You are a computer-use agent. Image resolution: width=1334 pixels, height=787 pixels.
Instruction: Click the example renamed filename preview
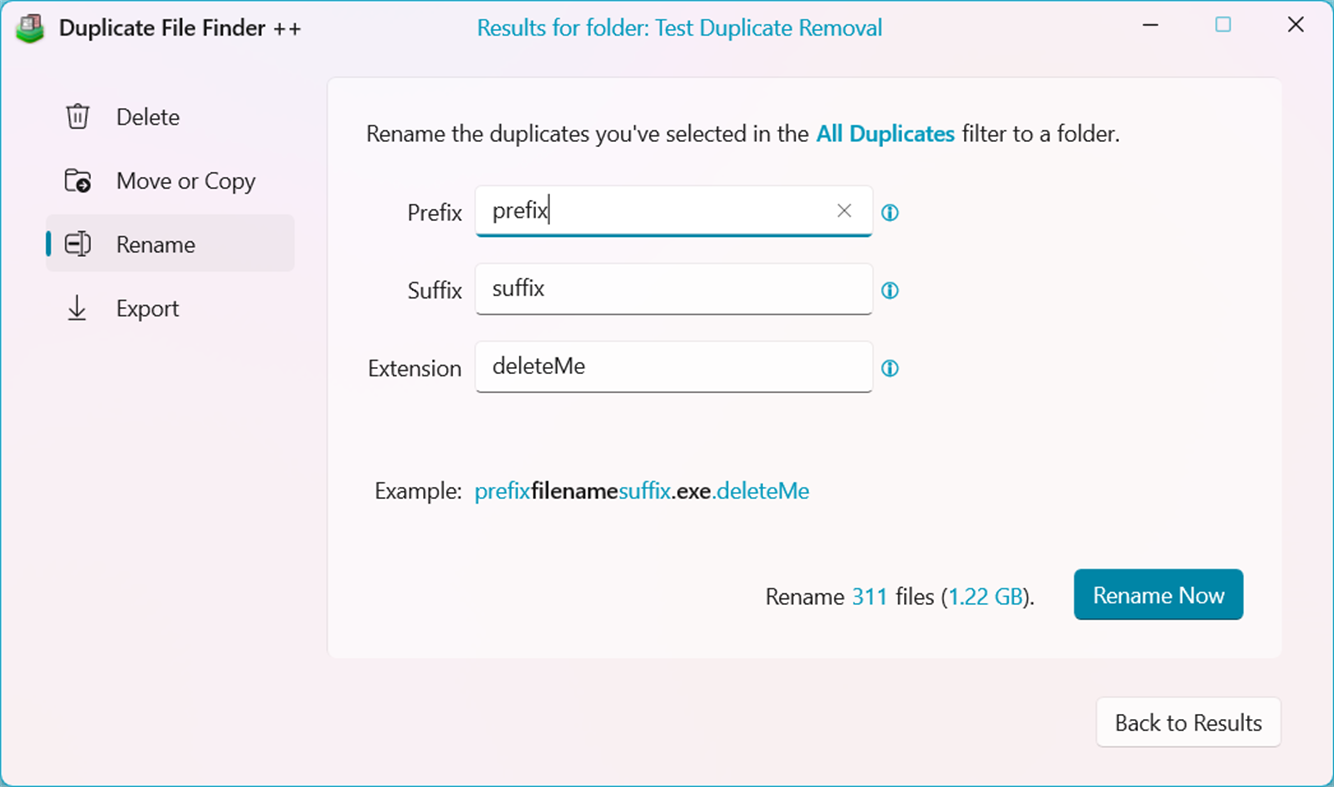641,491
